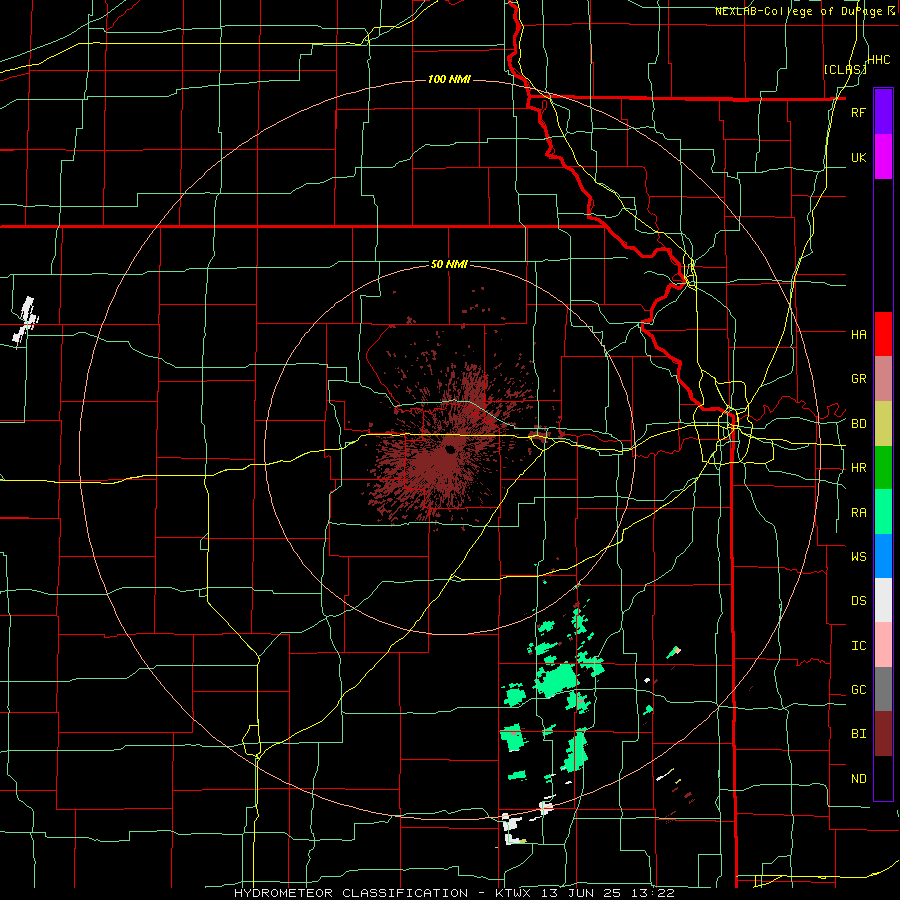Click the RA legend label
This screenshot has width=900, height=900.
point(858,513)
